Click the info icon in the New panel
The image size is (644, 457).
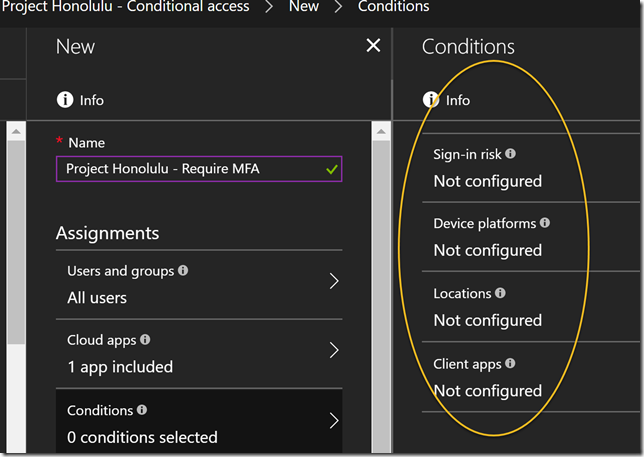[x=65, y=100]
